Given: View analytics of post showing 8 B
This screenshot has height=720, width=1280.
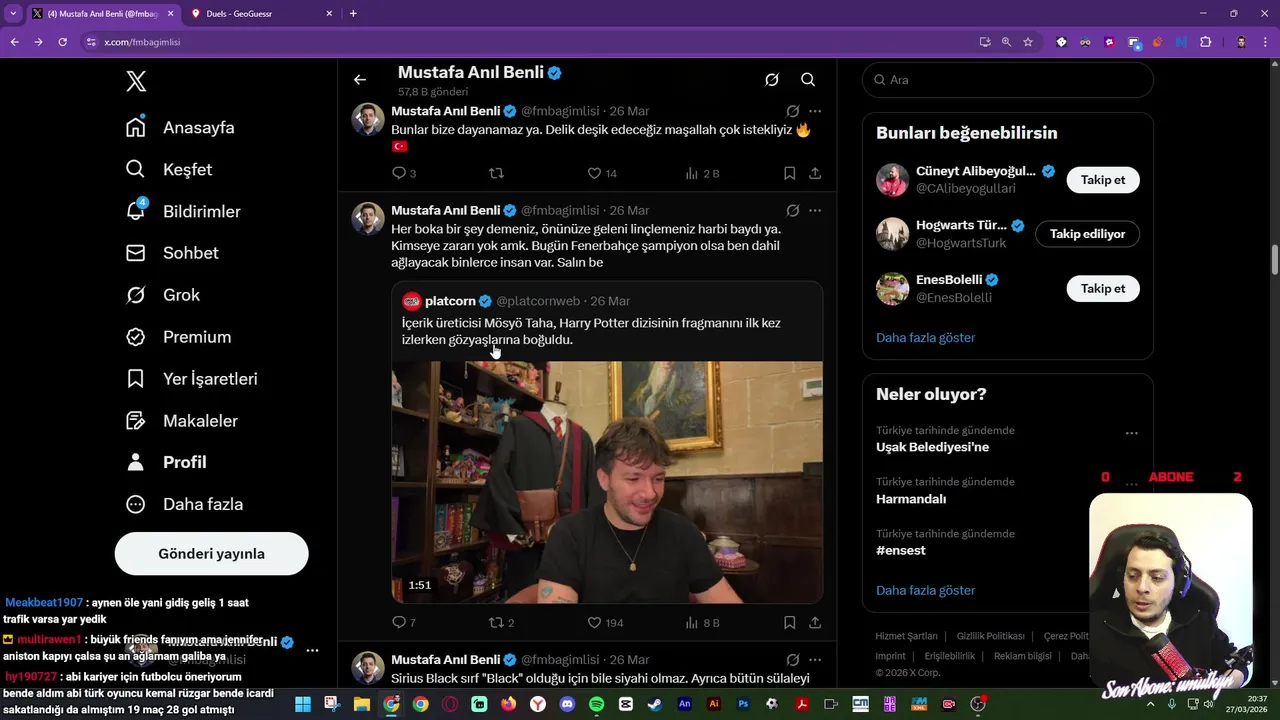Looking at the screenshot, I should (702, 622).
